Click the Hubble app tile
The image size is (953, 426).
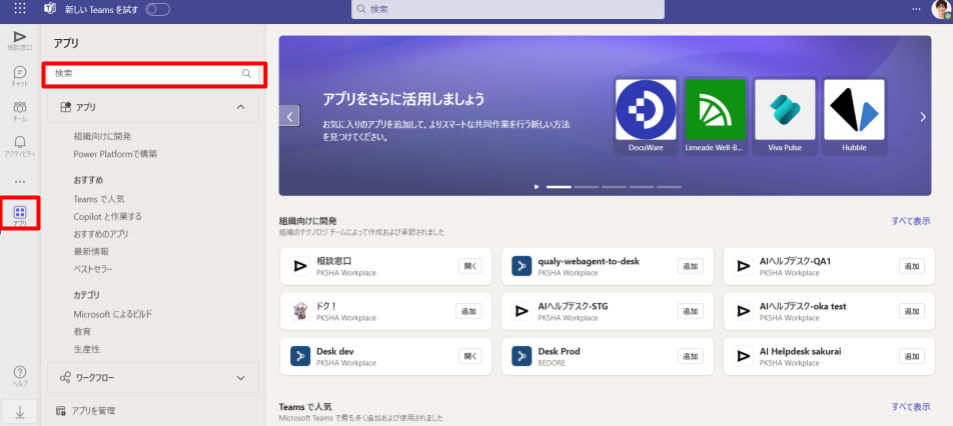pyautogui.click(x=854, y=116)
